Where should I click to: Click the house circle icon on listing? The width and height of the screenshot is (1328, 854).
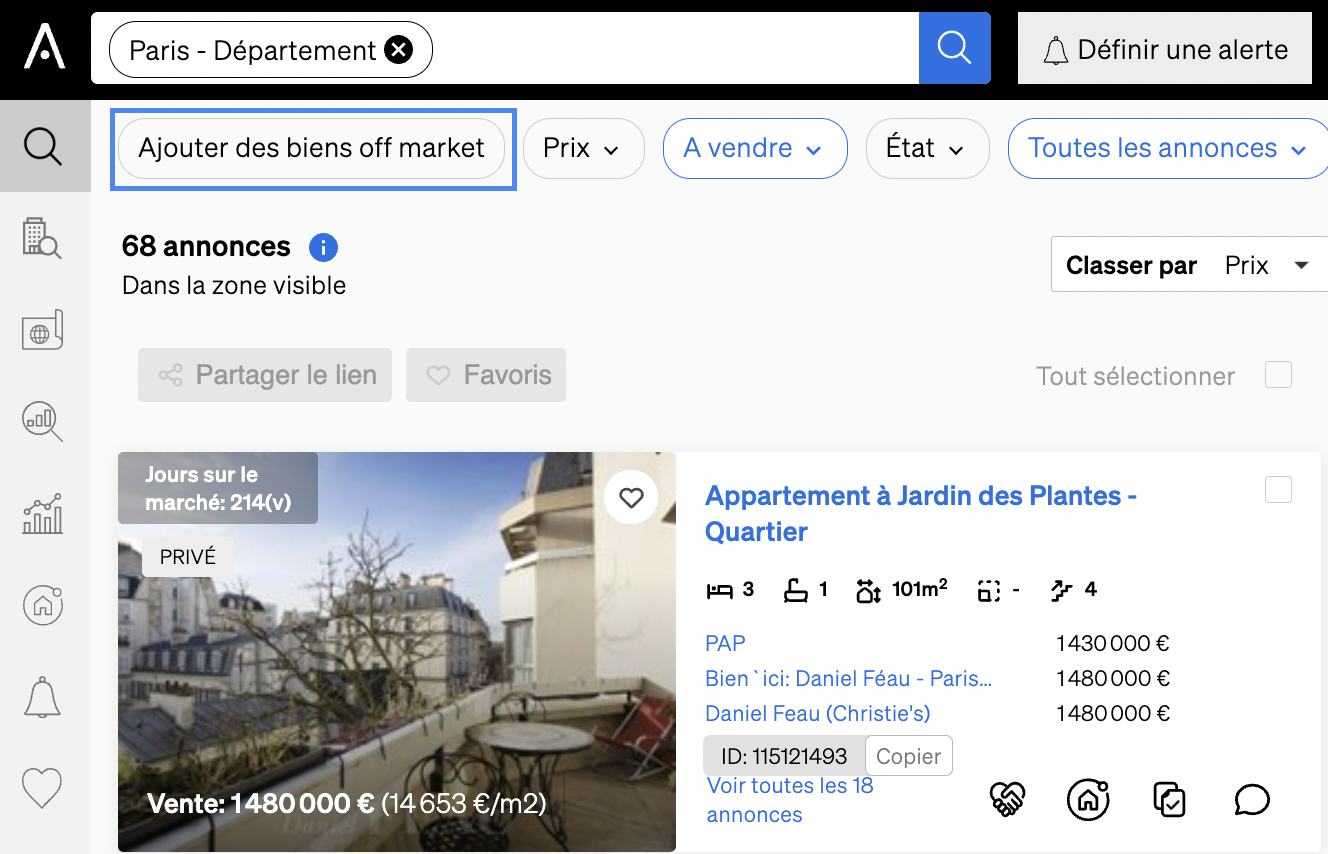1089,799
